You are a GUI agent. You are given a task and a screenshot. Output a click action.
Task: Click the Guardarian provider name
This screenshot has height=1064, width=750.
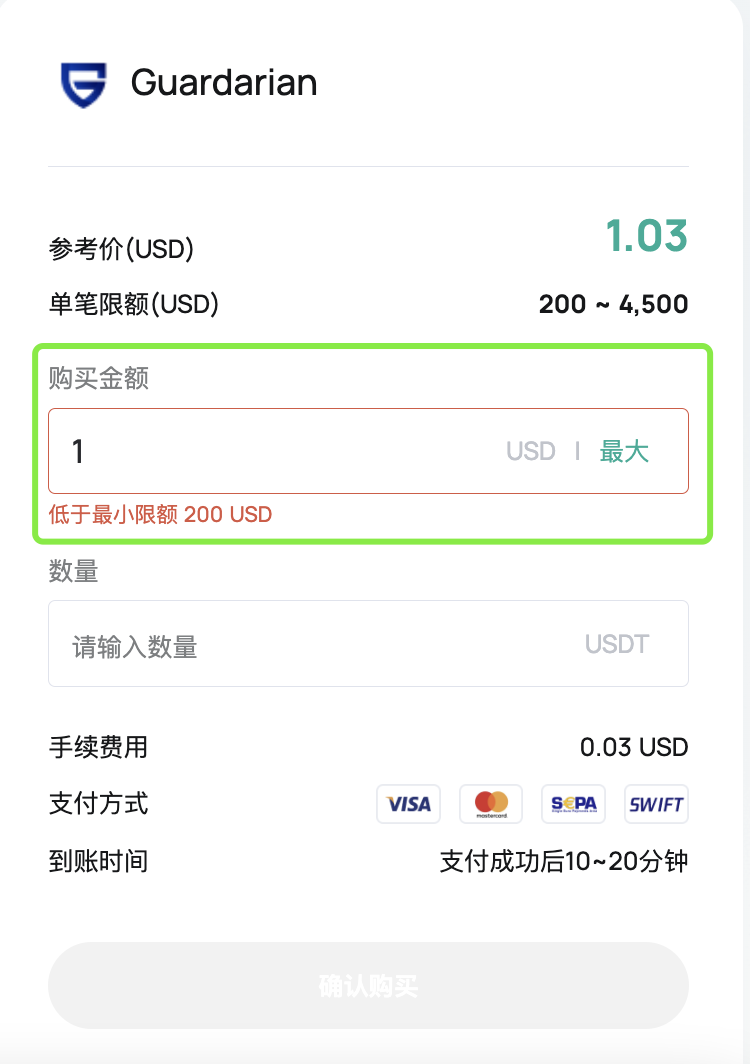(224, 83)
